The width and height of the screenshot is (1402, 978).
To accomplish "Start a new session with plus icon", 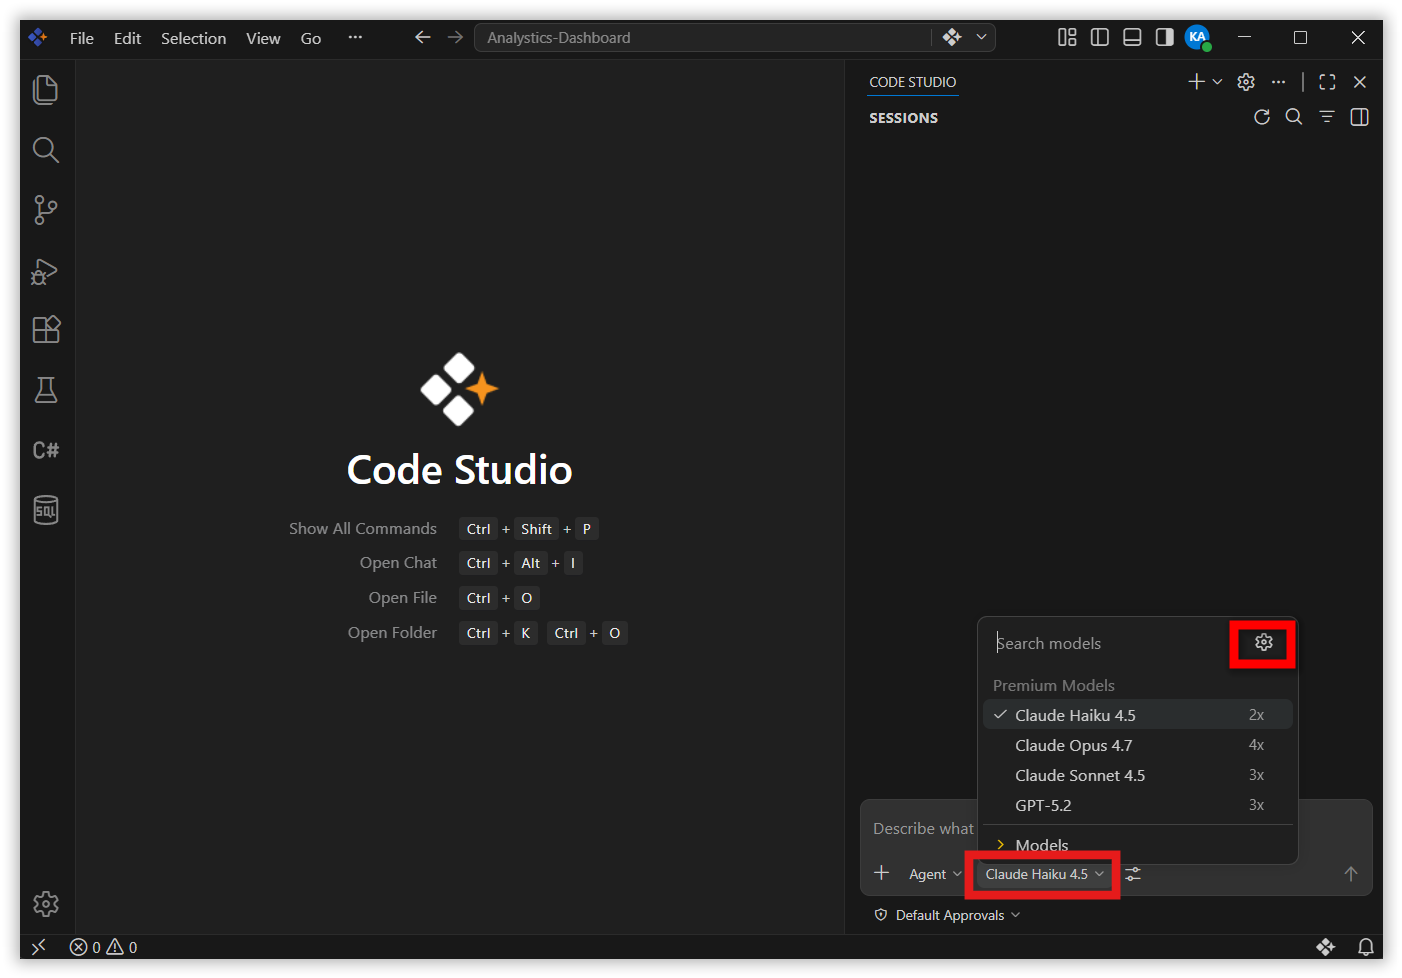I will (x=1196, y=82).
